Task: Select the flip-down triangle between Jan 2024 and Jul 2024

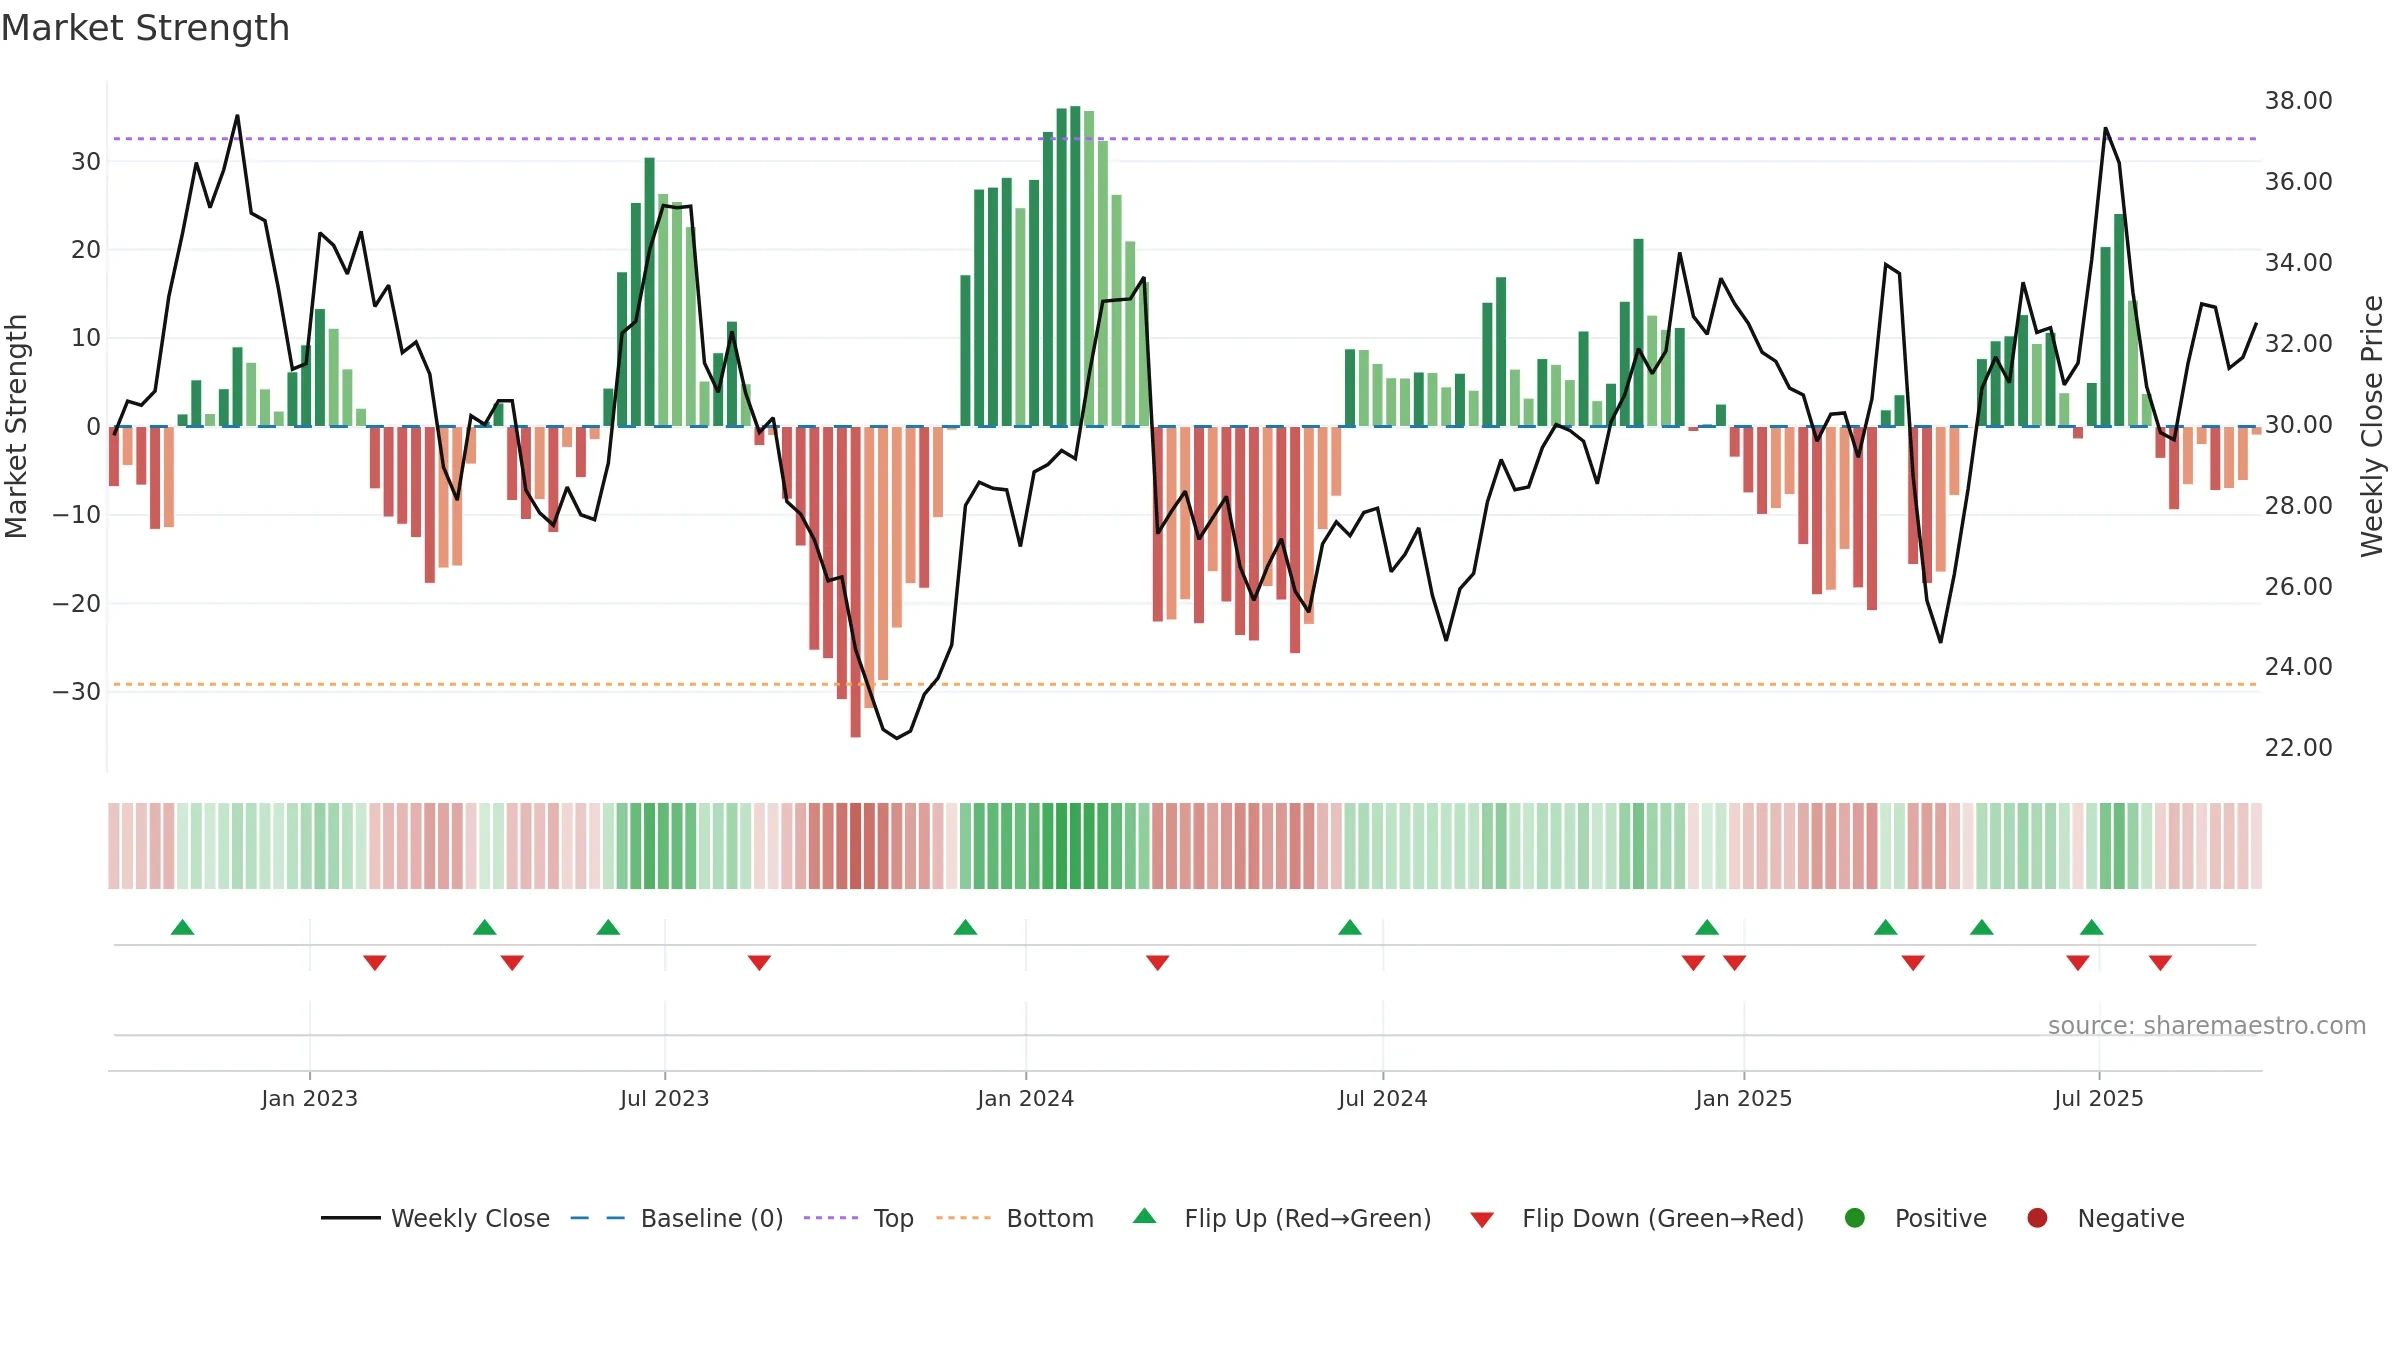Action: pos(1158,963)
